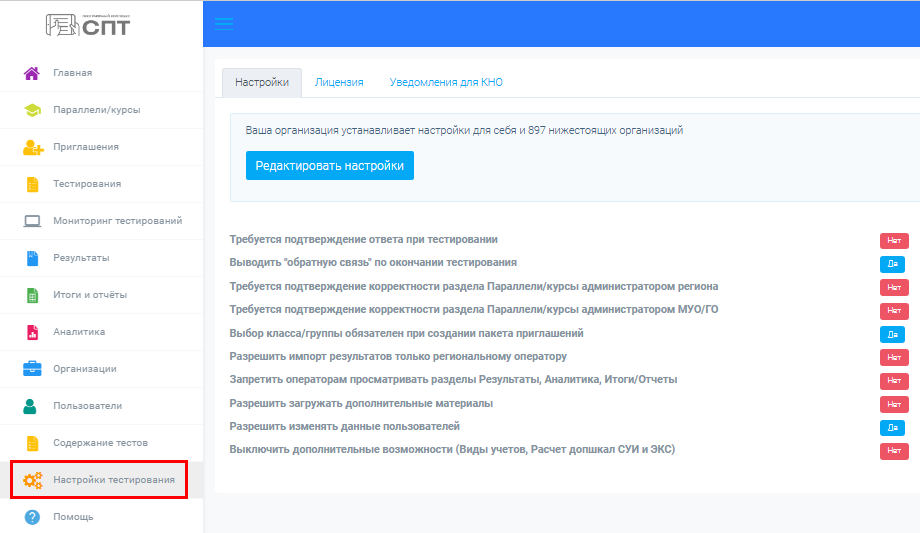Click the Редактировать настройки button

pyautogui.click(x=330, y=166)
